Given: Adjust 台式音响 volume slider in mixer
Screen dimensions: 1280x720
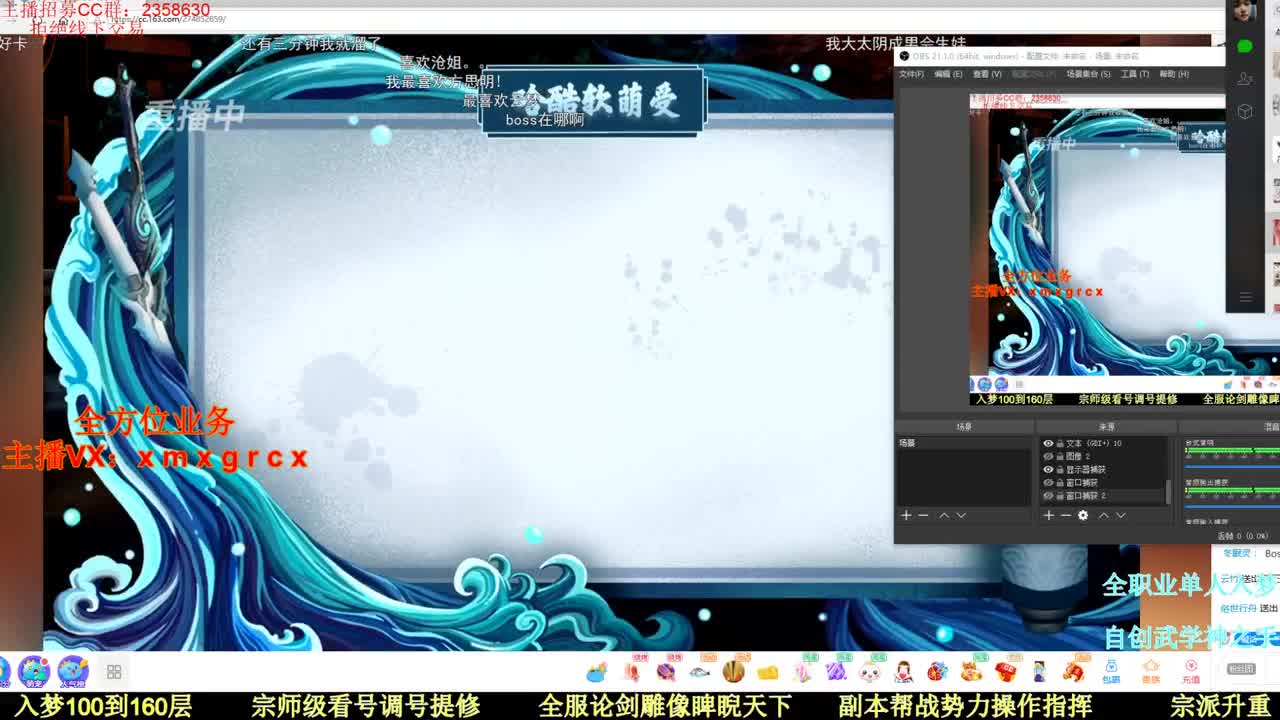Looking at the screenshot, I should pos(1232,466).
